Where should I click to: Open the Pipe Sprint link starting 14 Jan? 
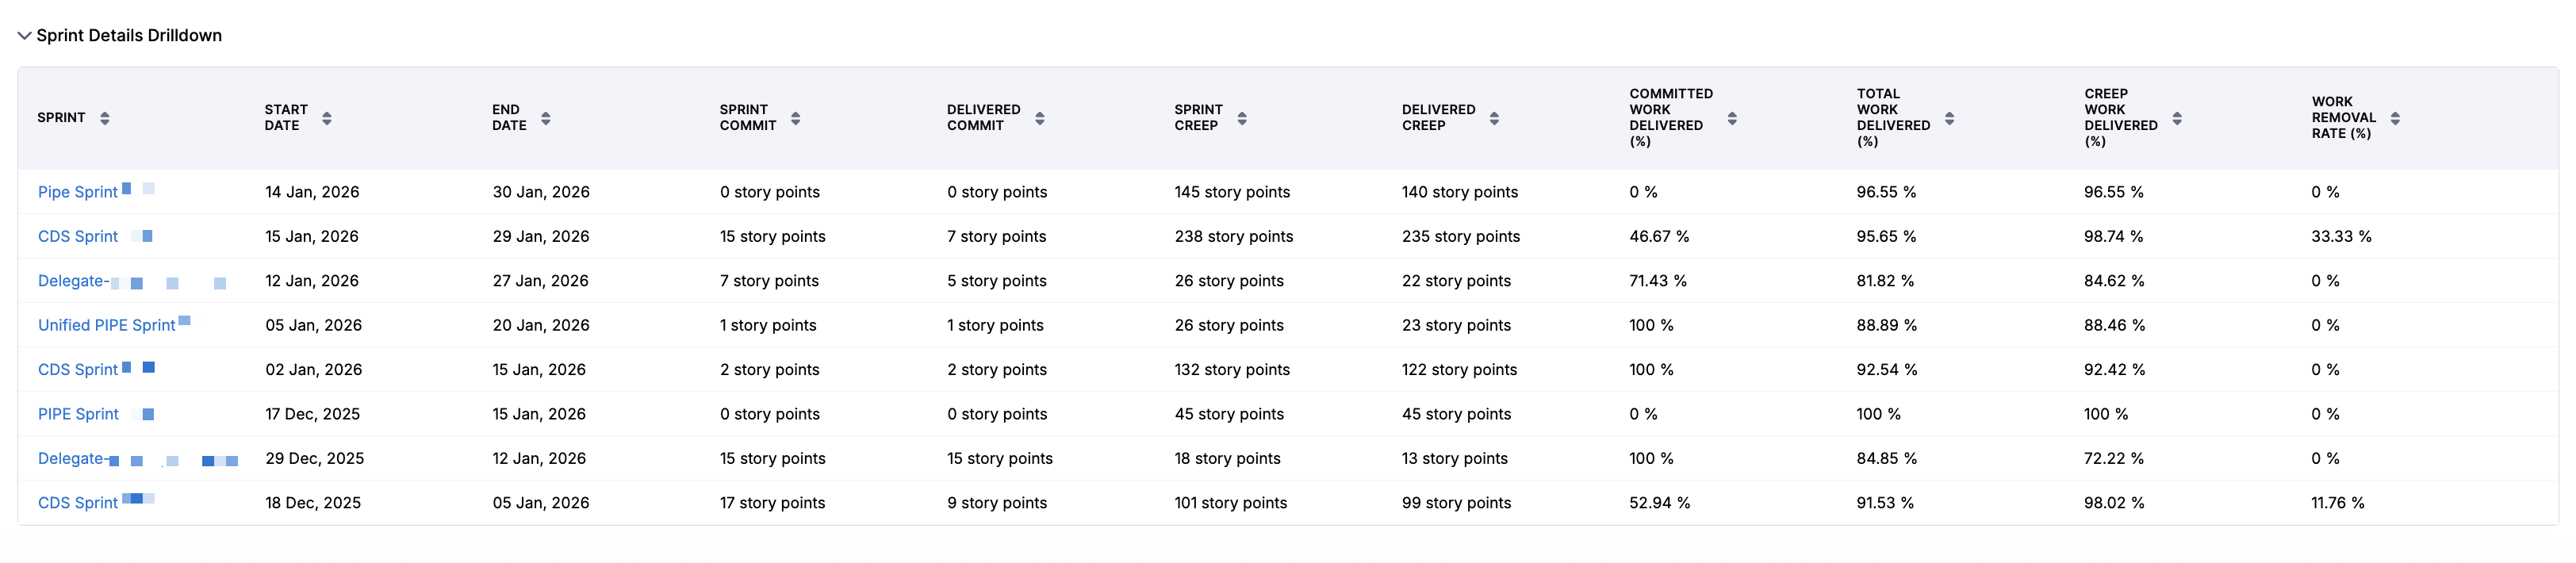click(78, 192)
